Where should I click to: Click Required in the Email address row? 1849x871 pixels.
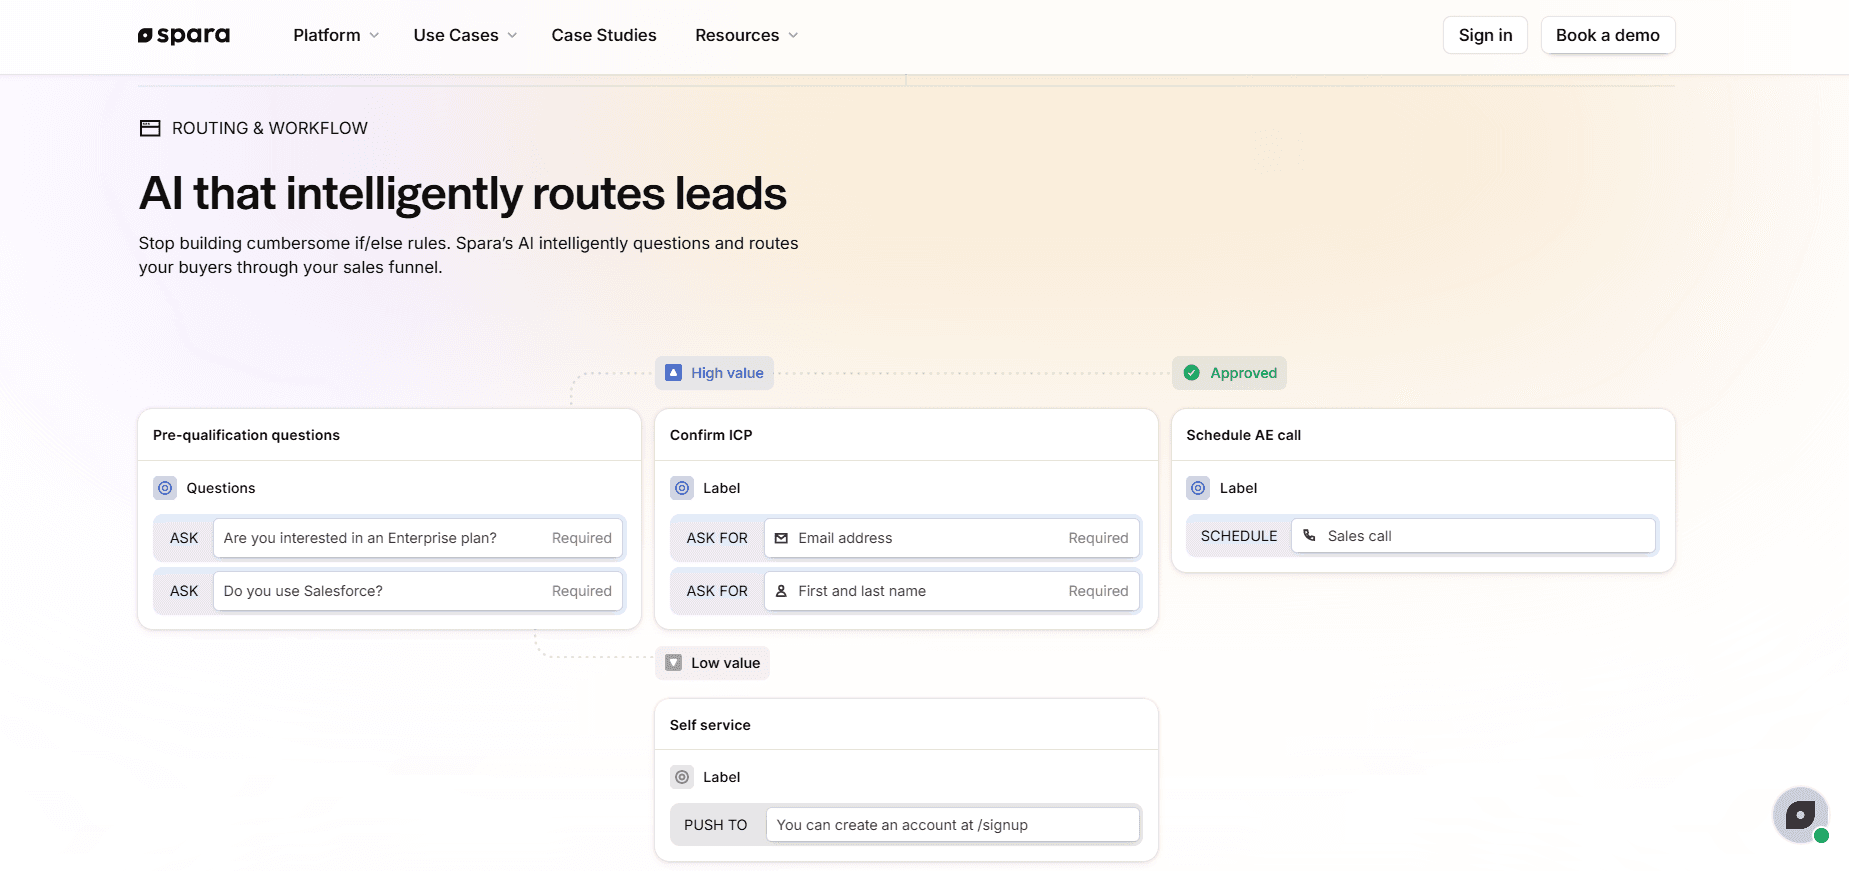tap(1098, 538)
